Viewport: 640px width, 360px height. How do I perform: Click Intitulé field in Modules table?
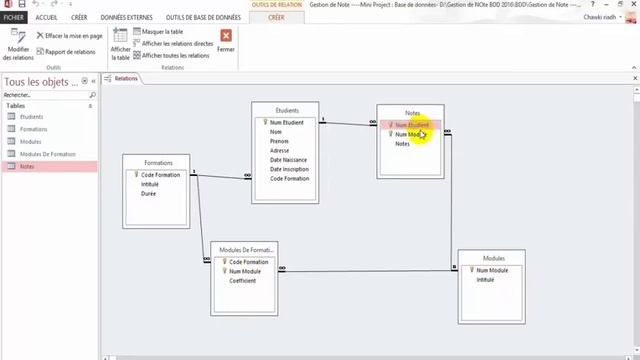click(x=485, y=280)
